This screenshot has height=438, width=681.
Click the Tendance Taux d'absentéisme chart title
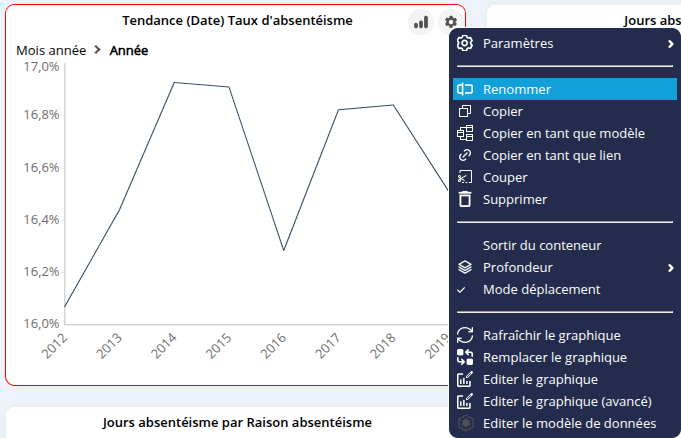[237, 21]
